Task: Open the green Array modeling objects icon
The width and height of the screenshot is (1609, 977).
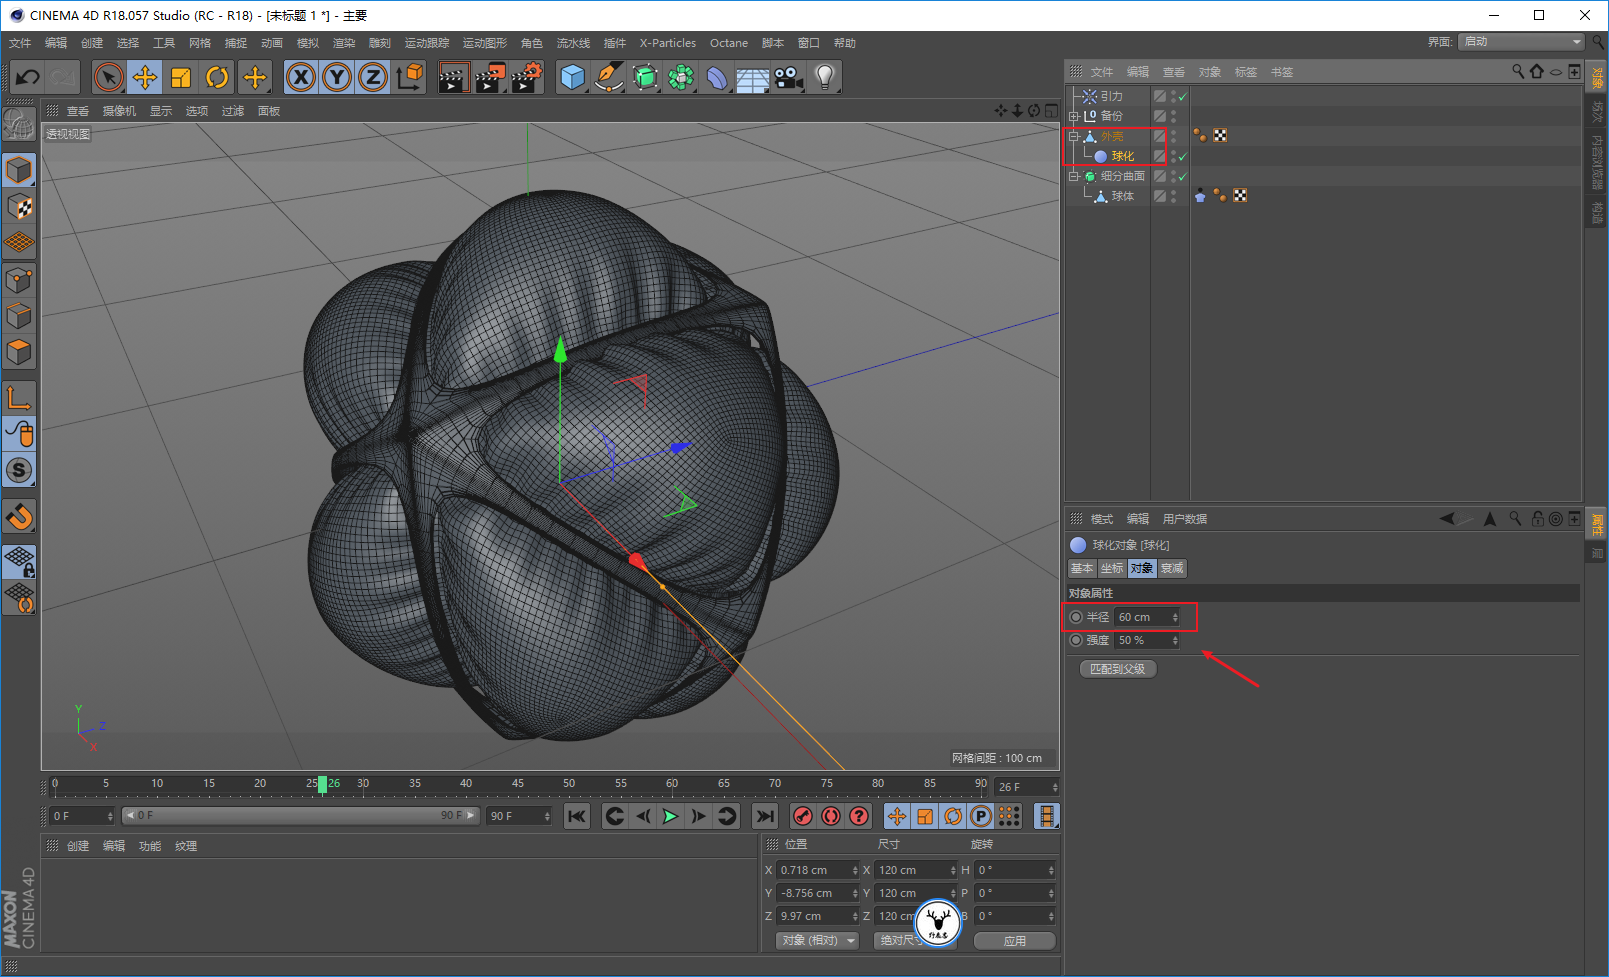Action: click(681, 77)
